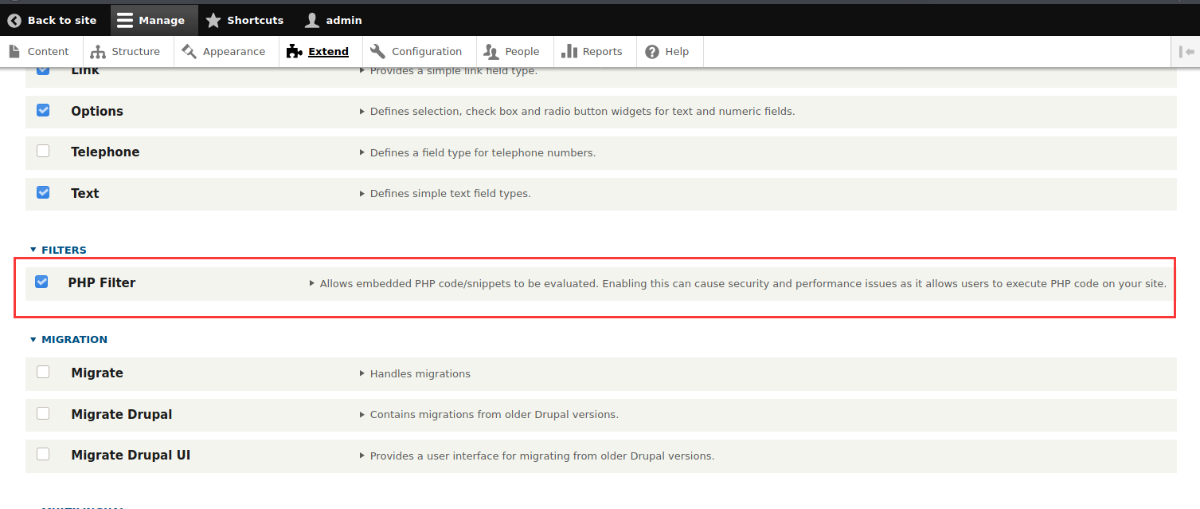Collapse the MIGRATION section
Viewport: 1200px width, 509px height.
[68, 340]
